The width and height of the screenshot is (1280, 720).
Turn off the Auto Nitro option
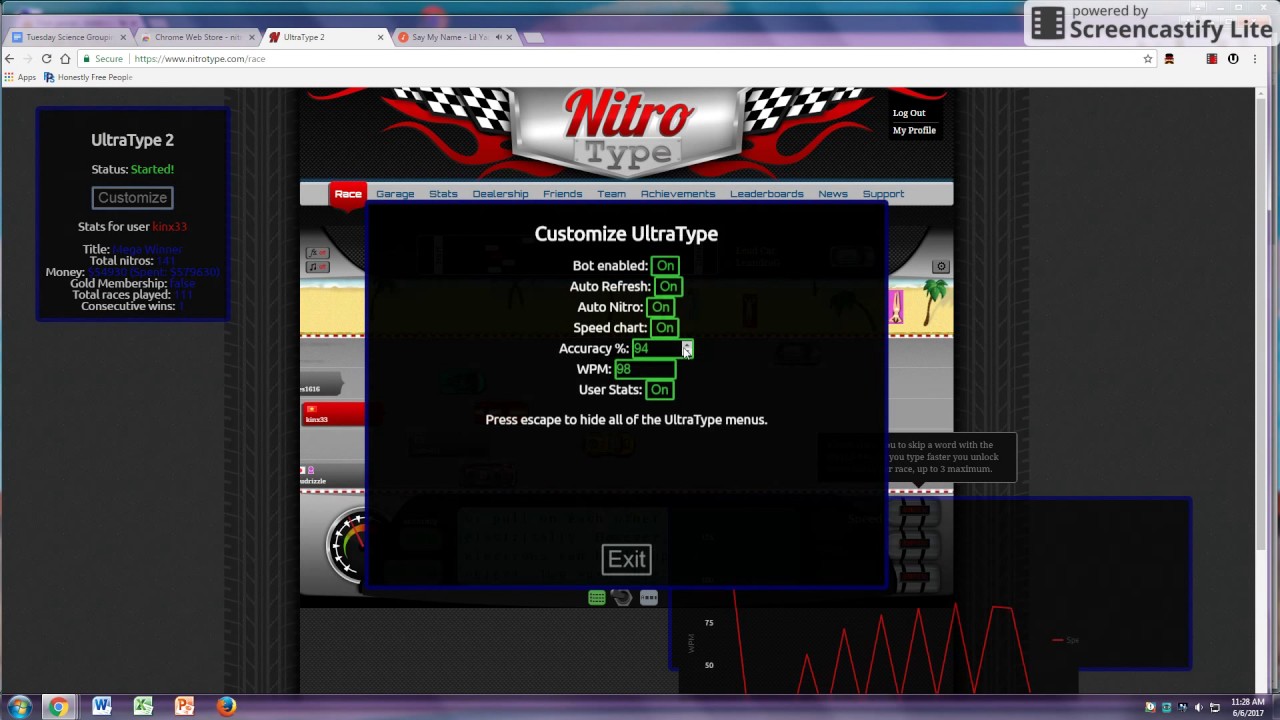(x=660, y=307)
